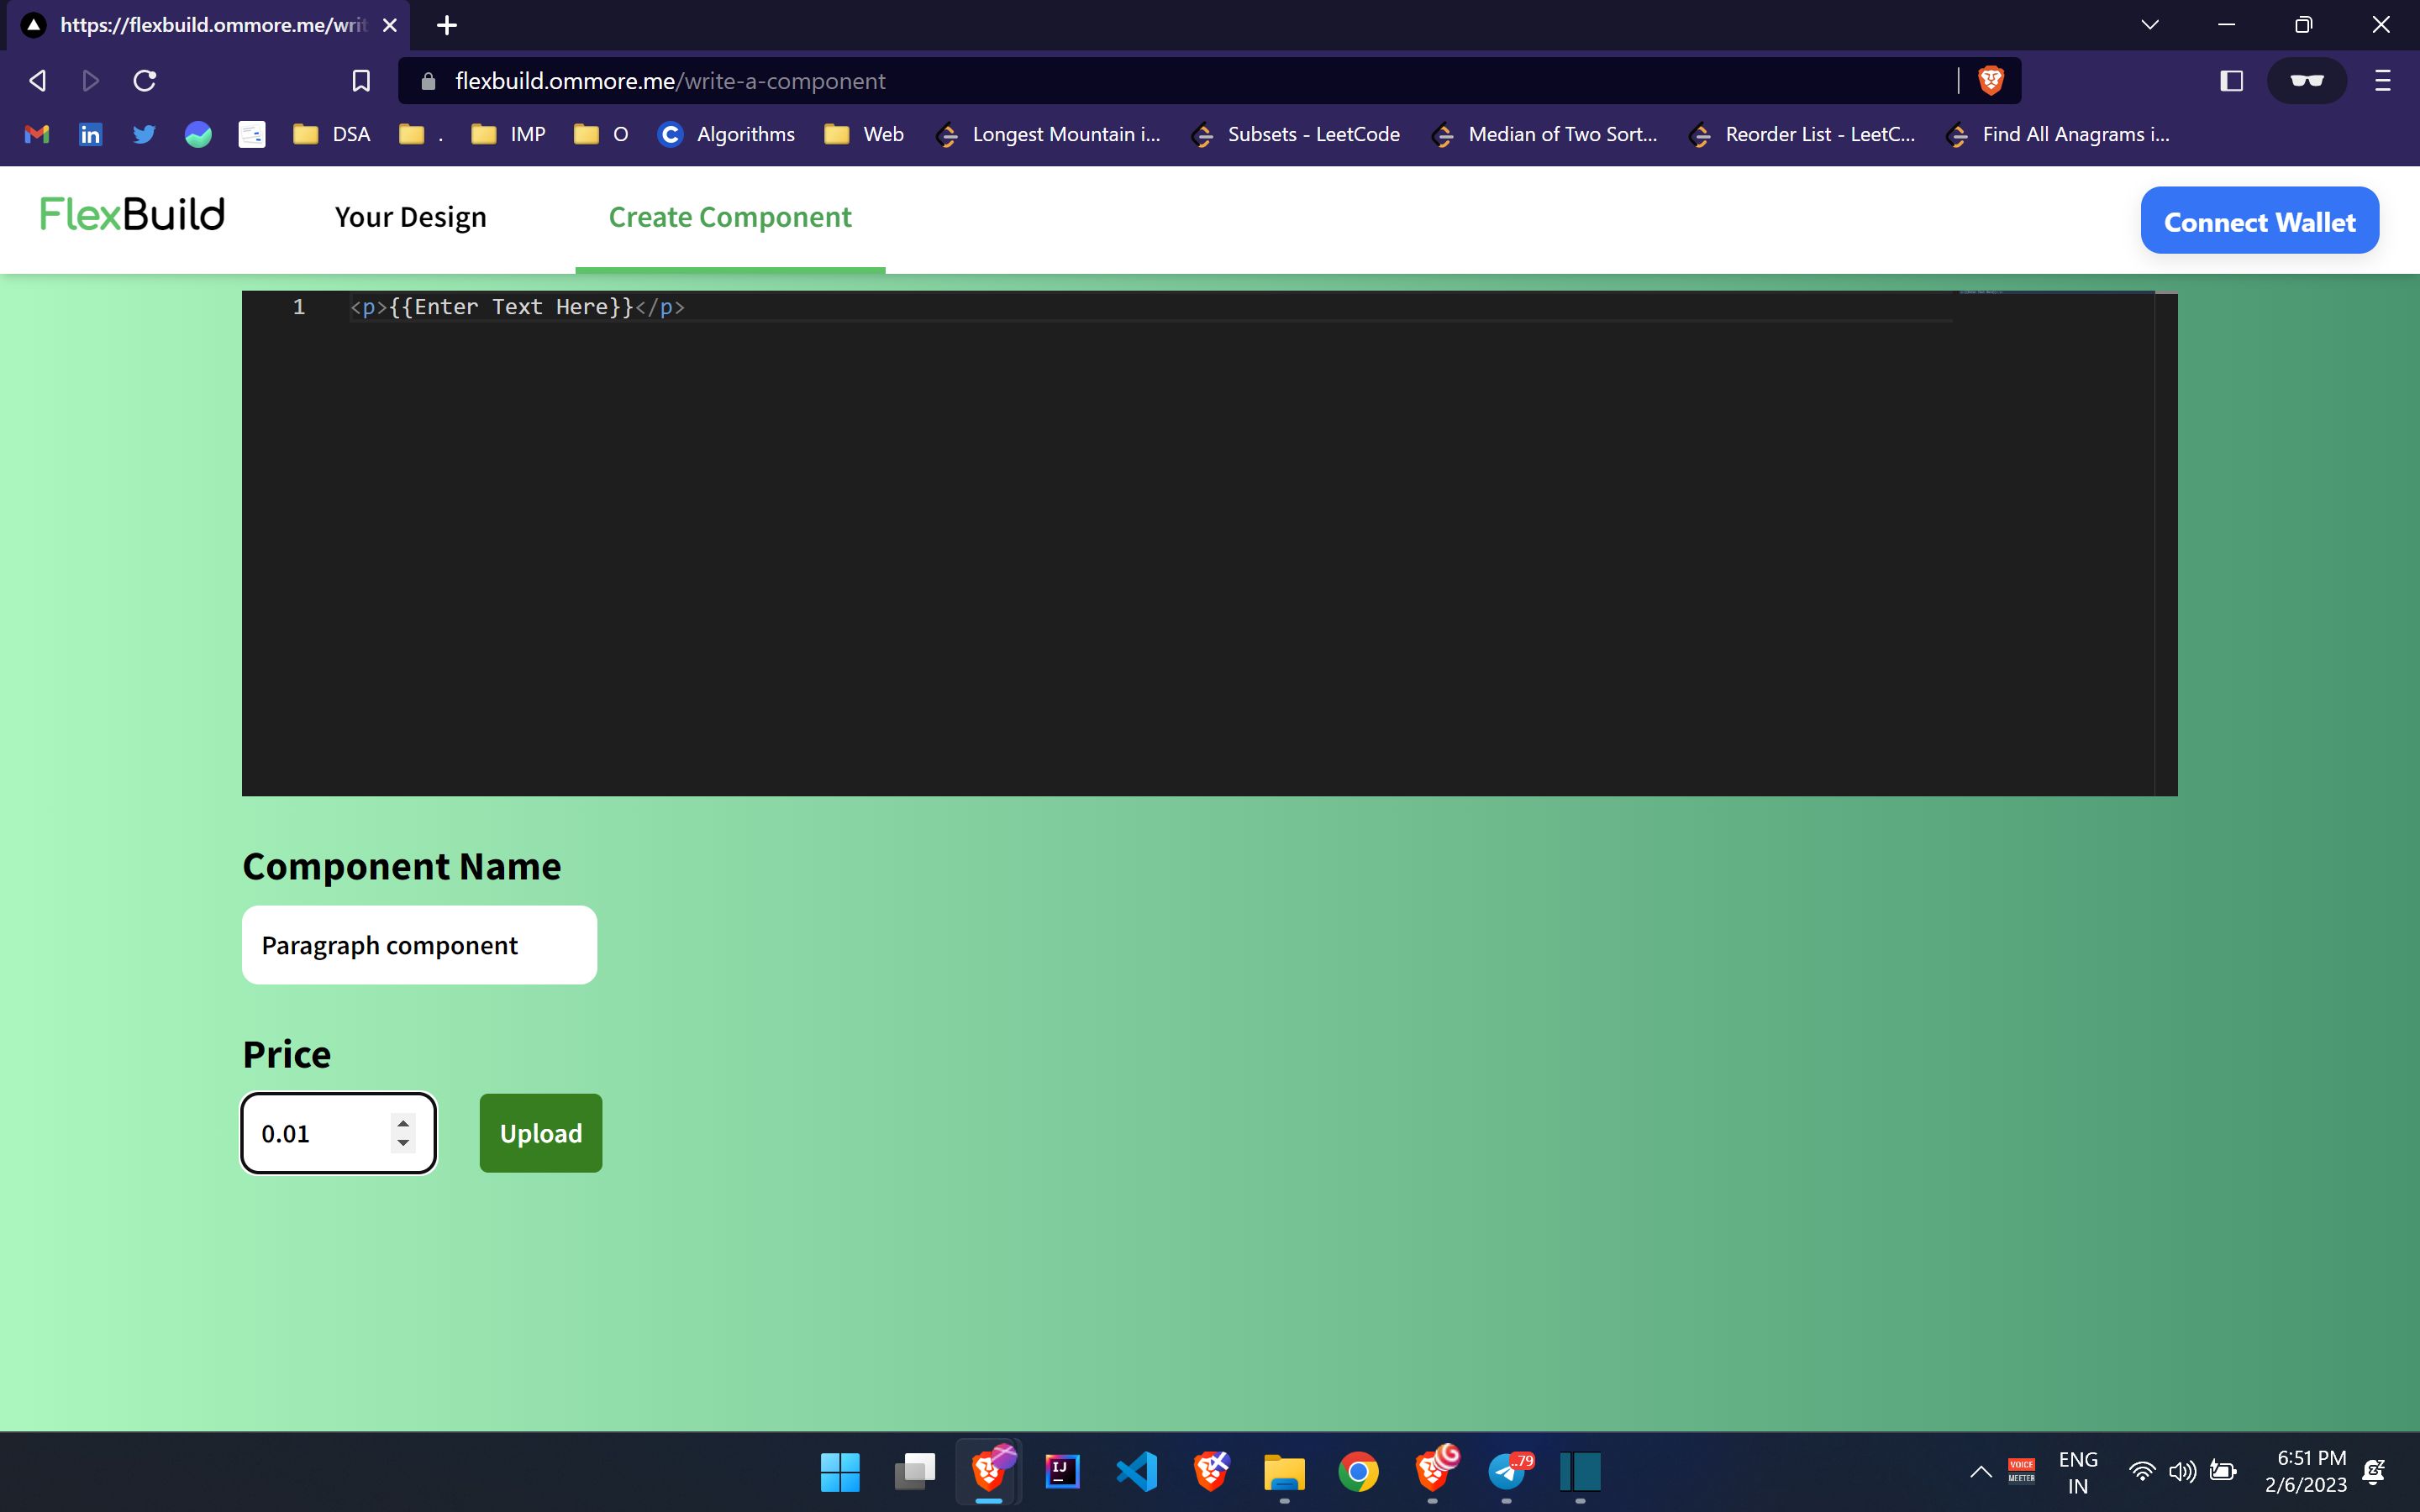Open Google Chrome from taskbar
This screenshot has width=2420, height=1512.
[x=1358, y=1472]
